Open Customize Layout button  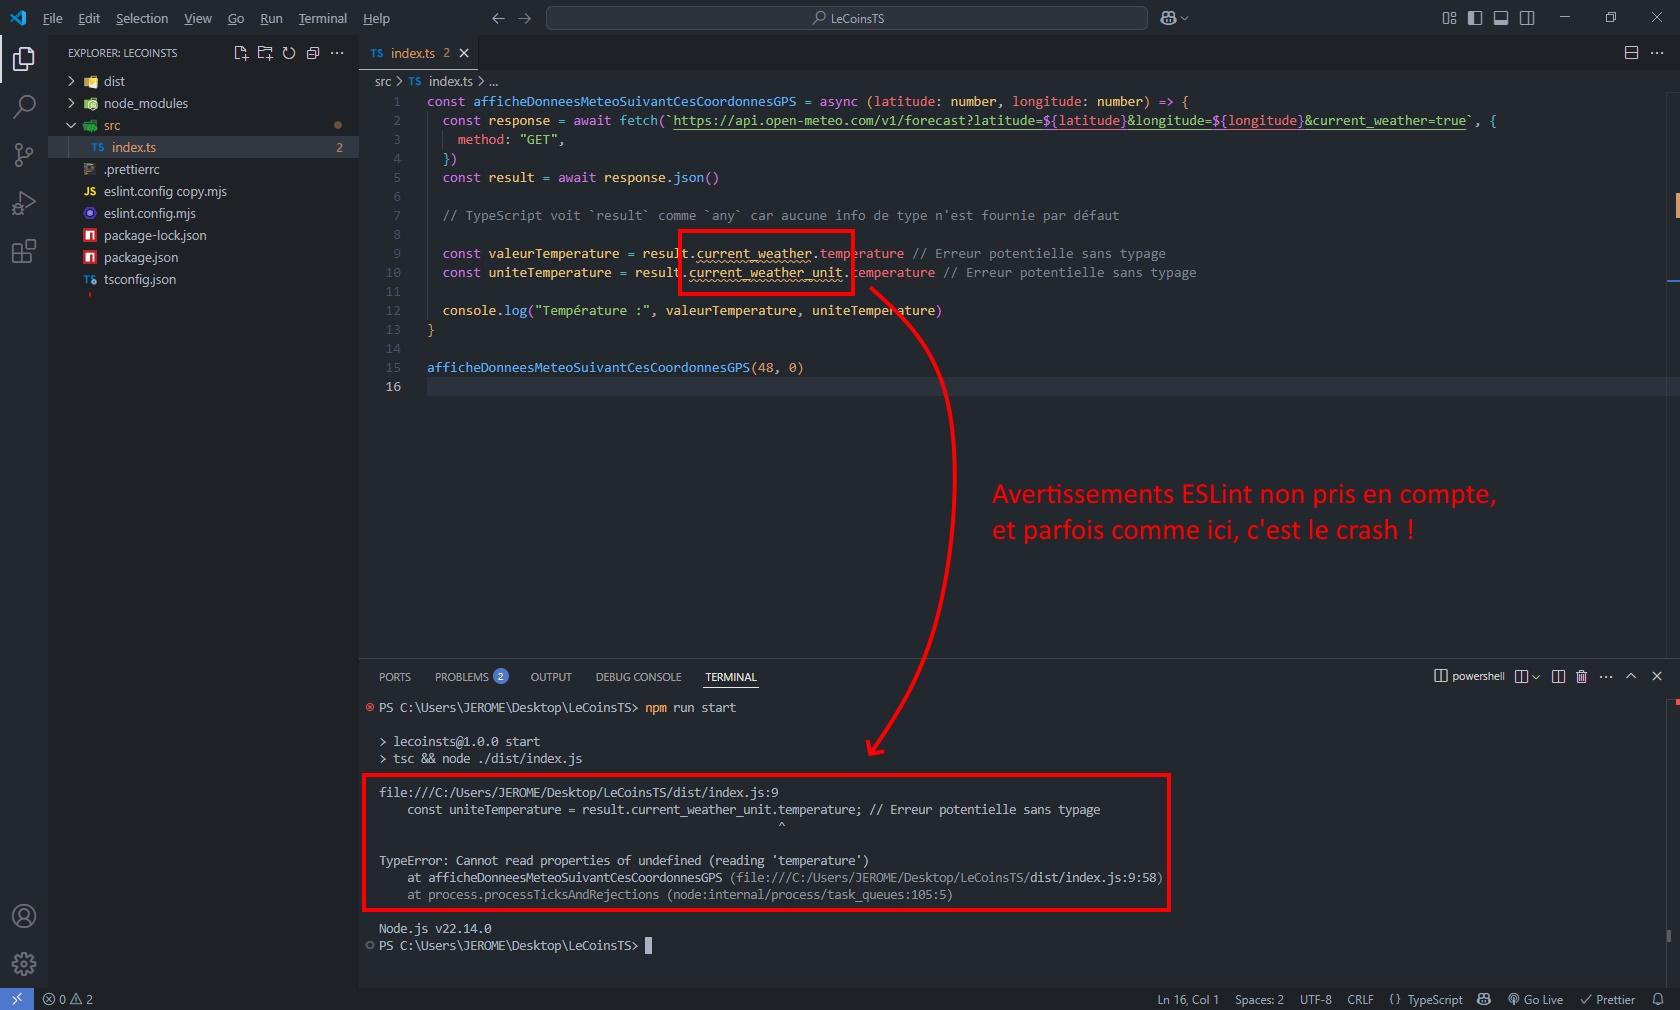[1449, 18]
